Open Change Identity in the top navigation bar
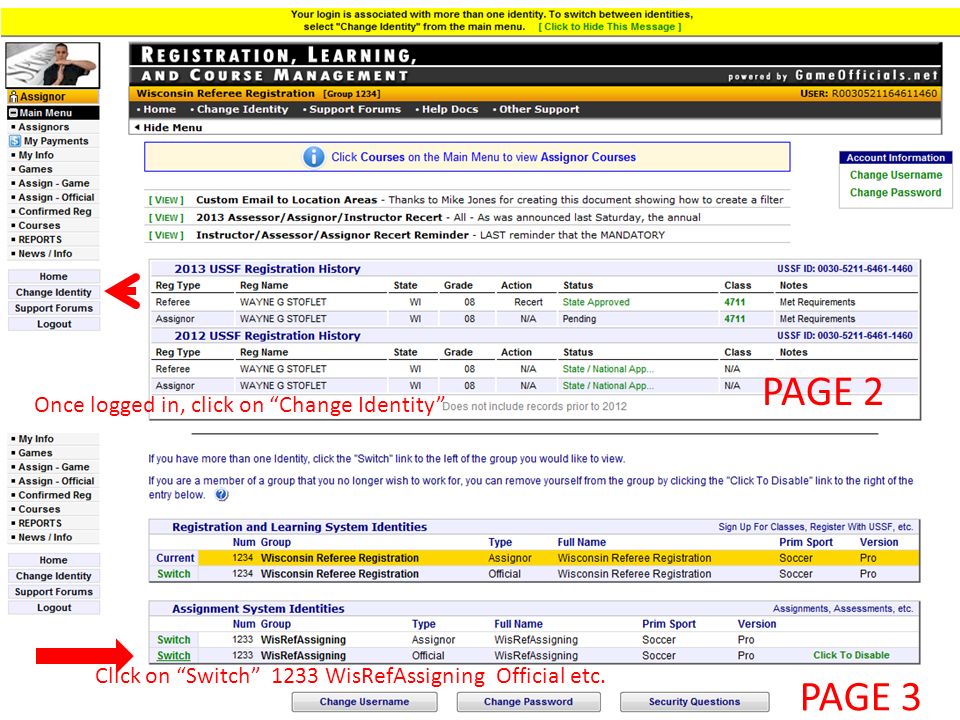 click(242, 109)
